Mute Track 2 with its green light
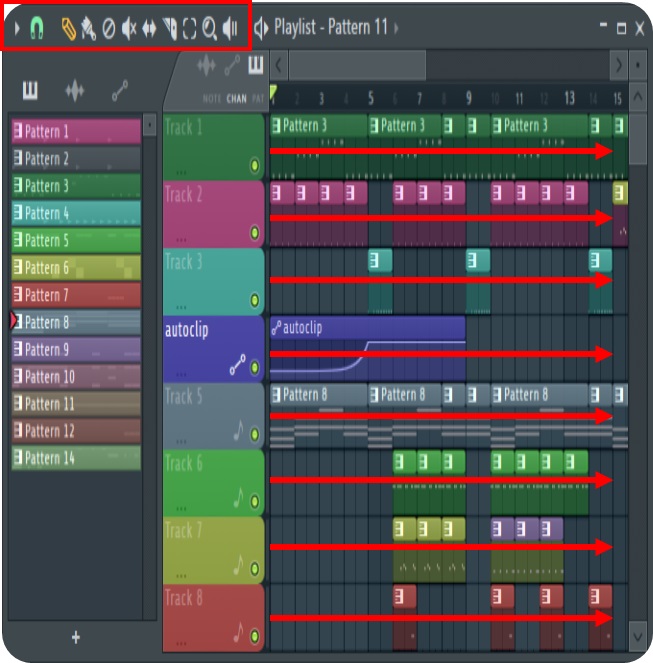 click(x=255, y=233)
